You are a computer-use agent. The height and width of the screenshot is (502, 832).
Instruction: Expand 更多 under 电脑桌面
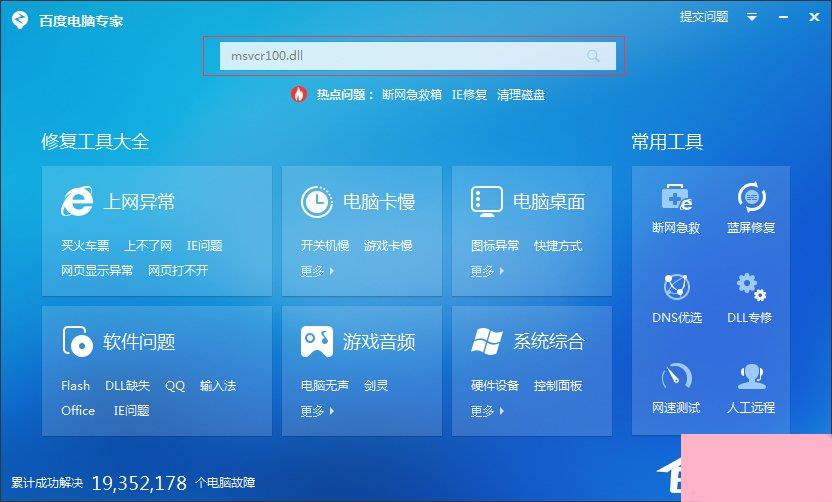487,271
